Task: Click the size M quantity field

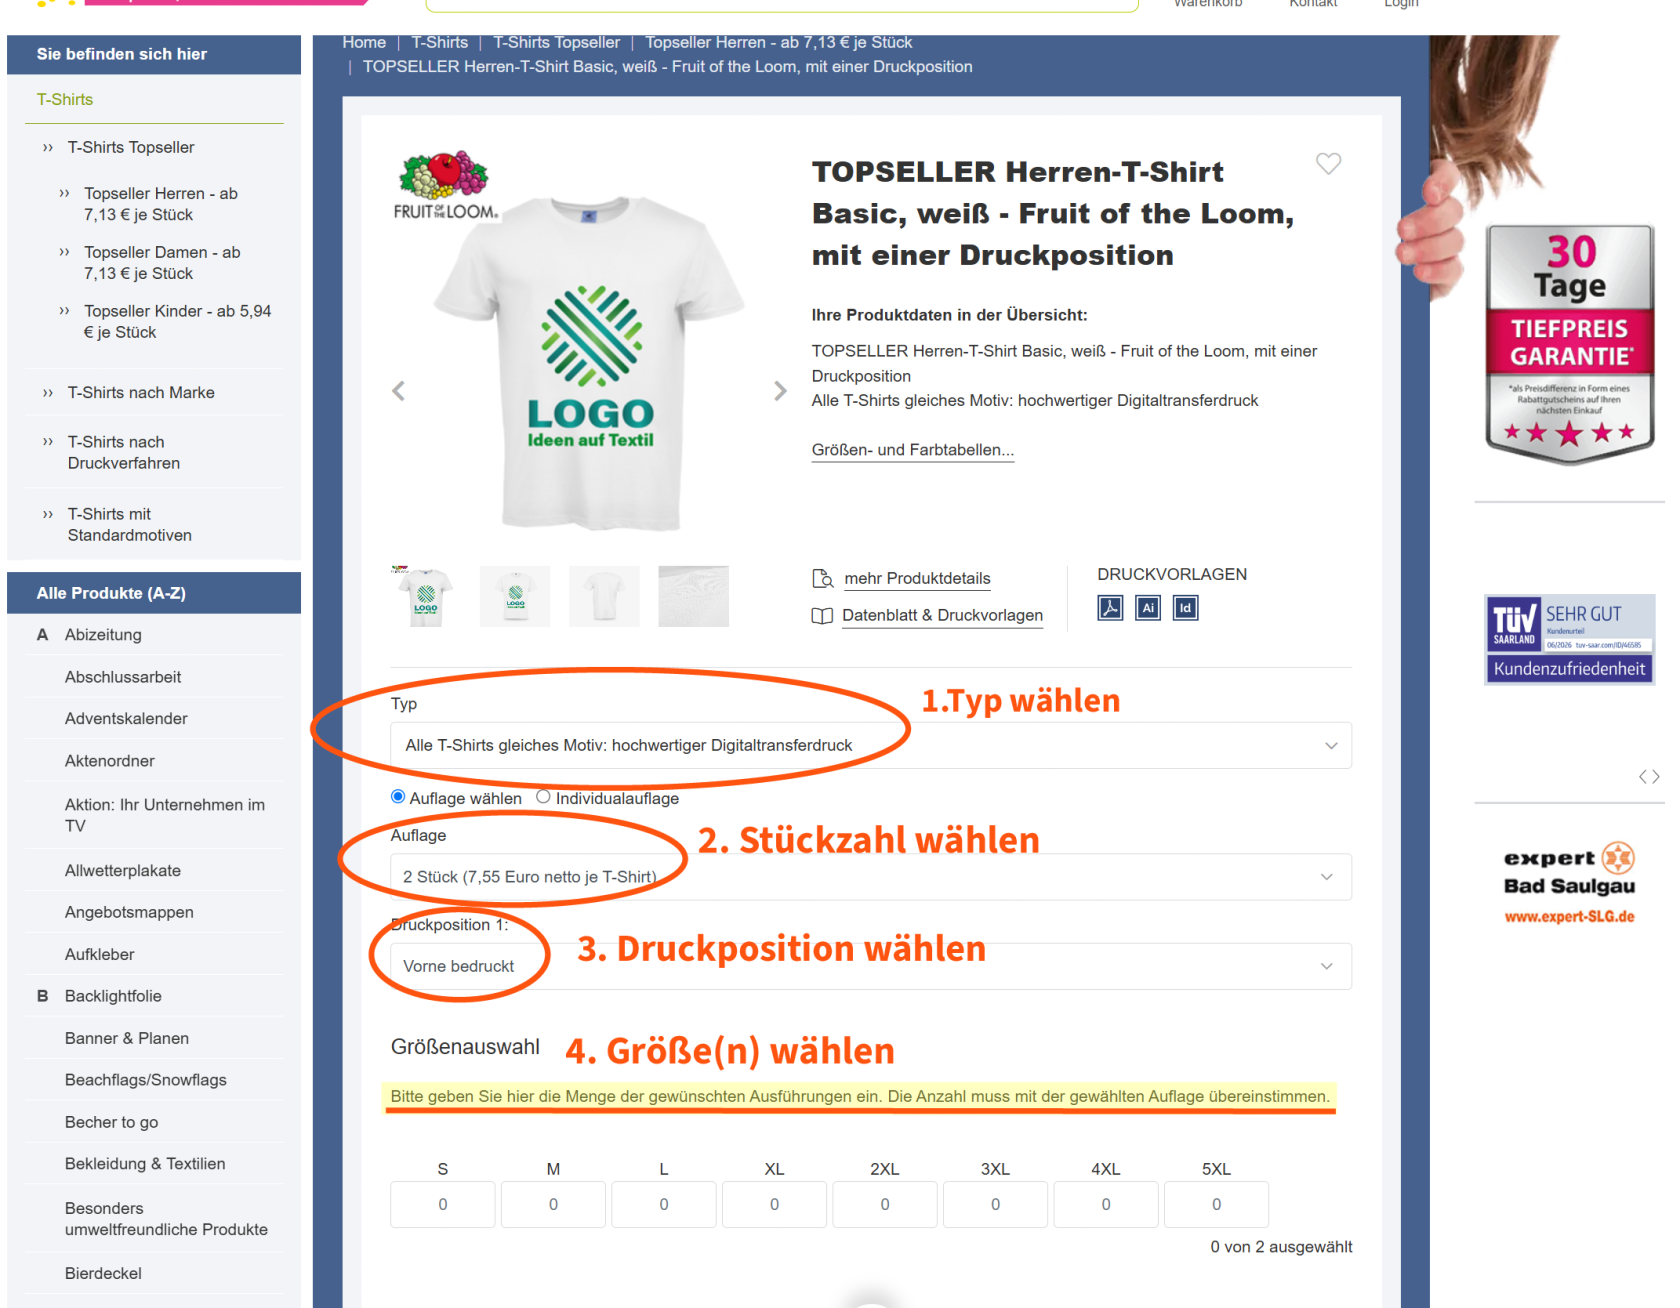Action: coord(553,1205)
